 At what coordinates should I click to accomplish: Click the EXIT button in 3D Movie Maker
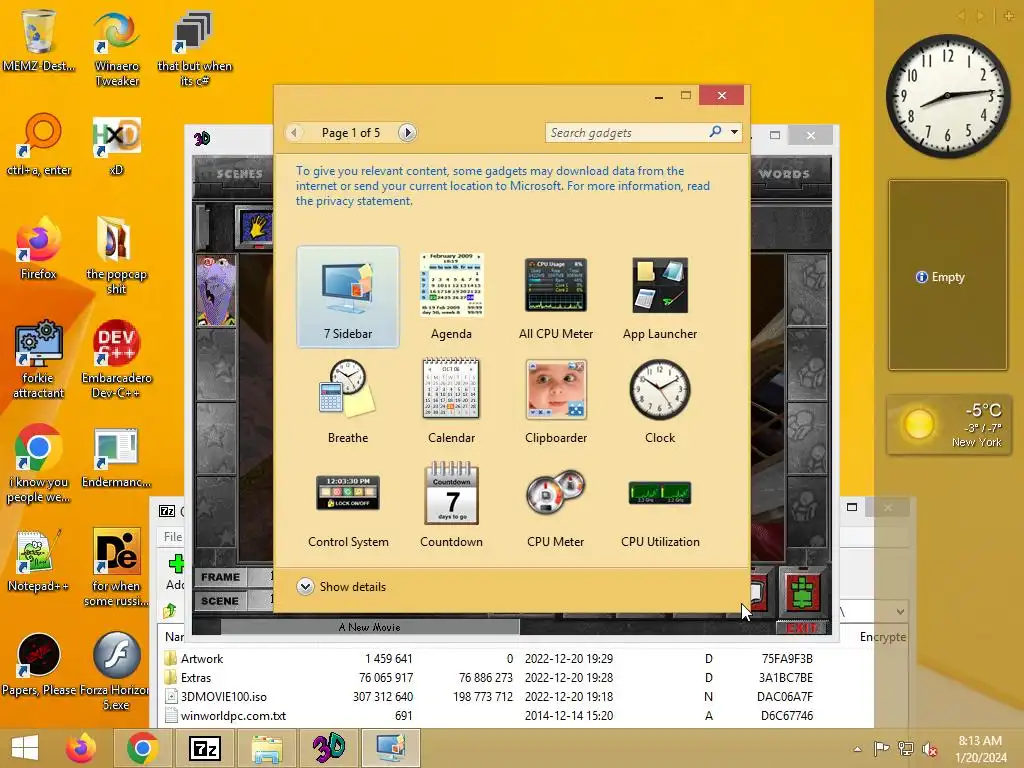pyautogui.click(x=803, y=628)
